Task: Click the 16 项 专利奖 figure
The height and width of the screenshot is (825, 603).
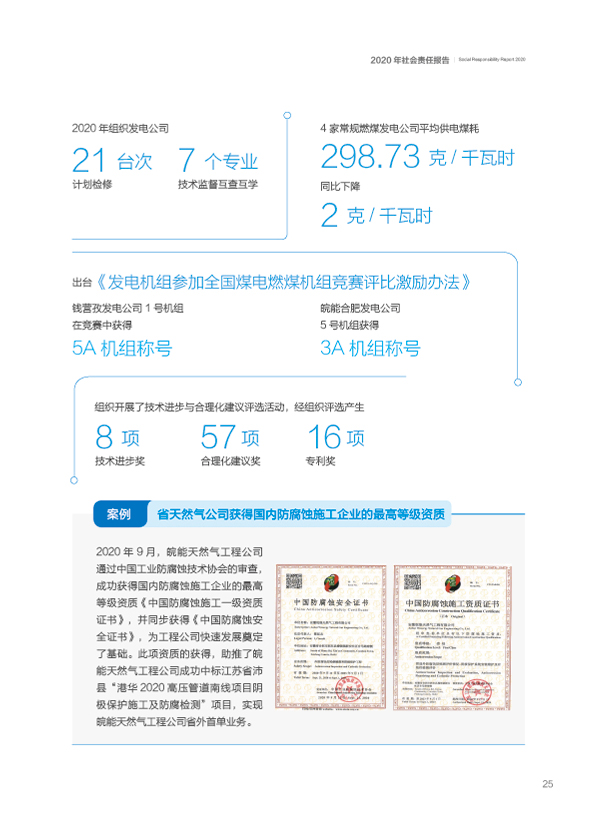Action: (337, 437)
